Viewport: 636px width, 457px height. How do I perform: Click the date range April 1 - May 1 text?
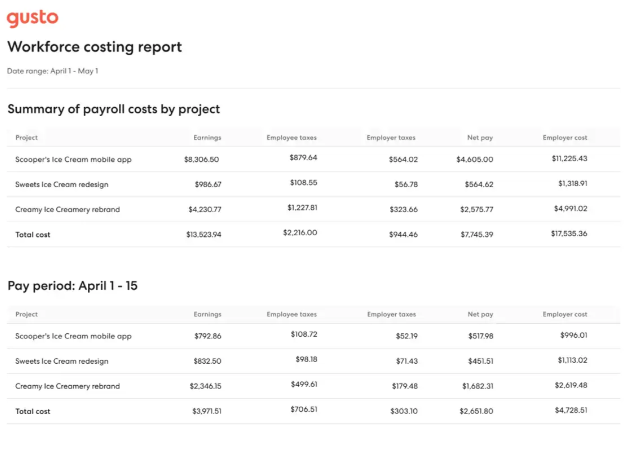point(52,71)
